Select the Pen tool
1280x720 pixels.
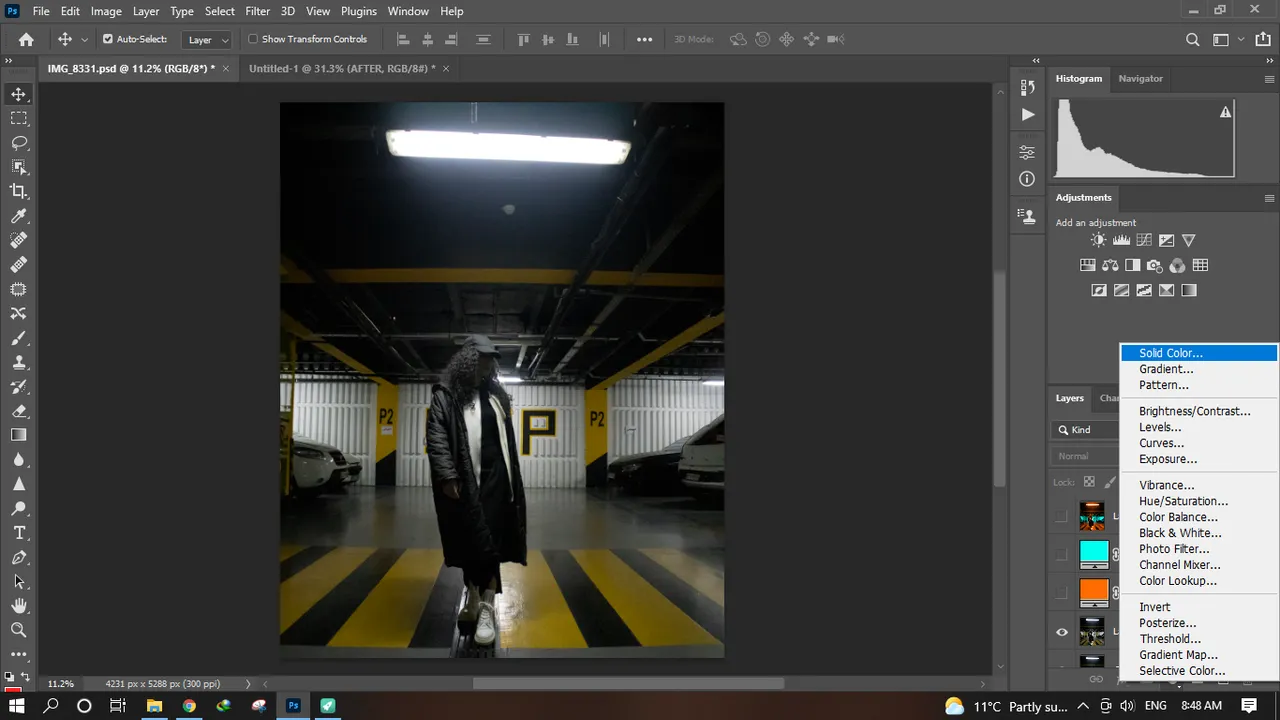click(x=18, y=557)
